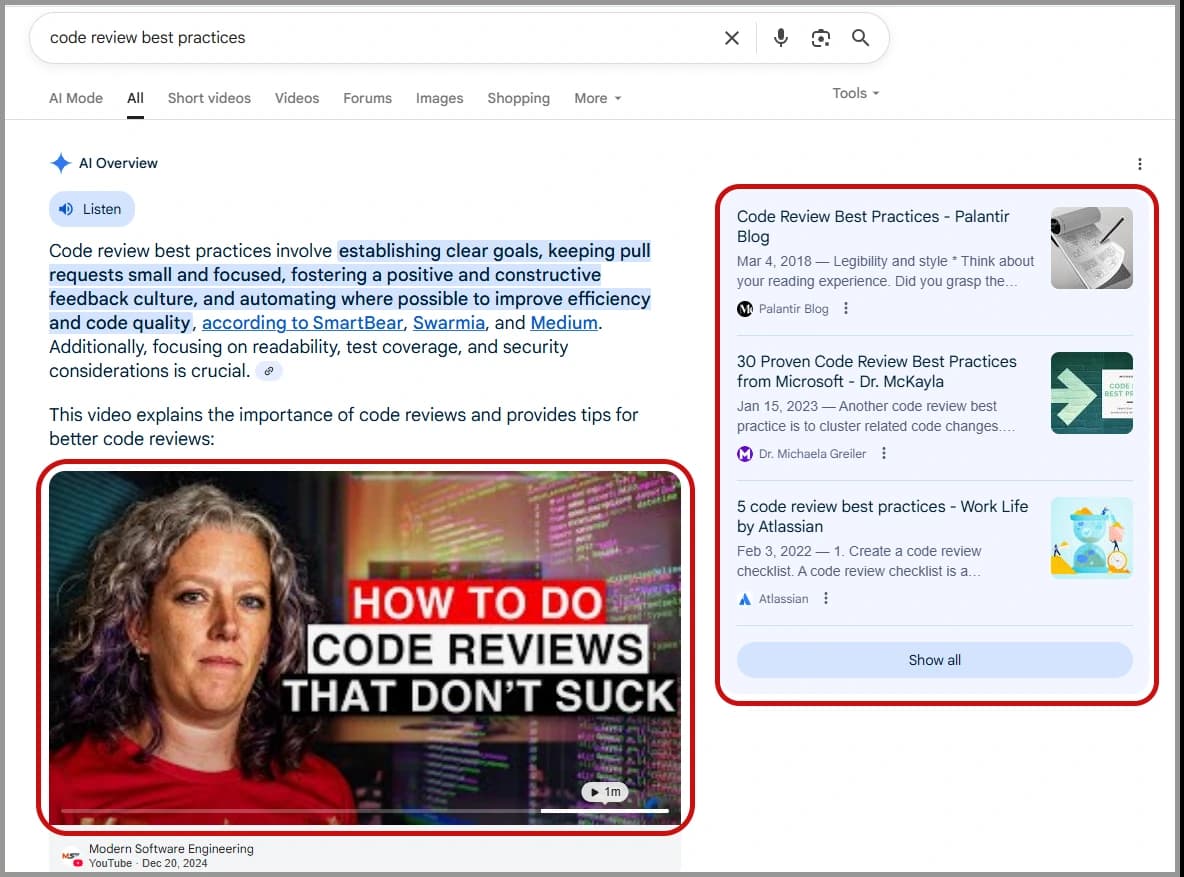Click the 'Atlassian' source name
1184x877 pixels.
pos(783,599)
